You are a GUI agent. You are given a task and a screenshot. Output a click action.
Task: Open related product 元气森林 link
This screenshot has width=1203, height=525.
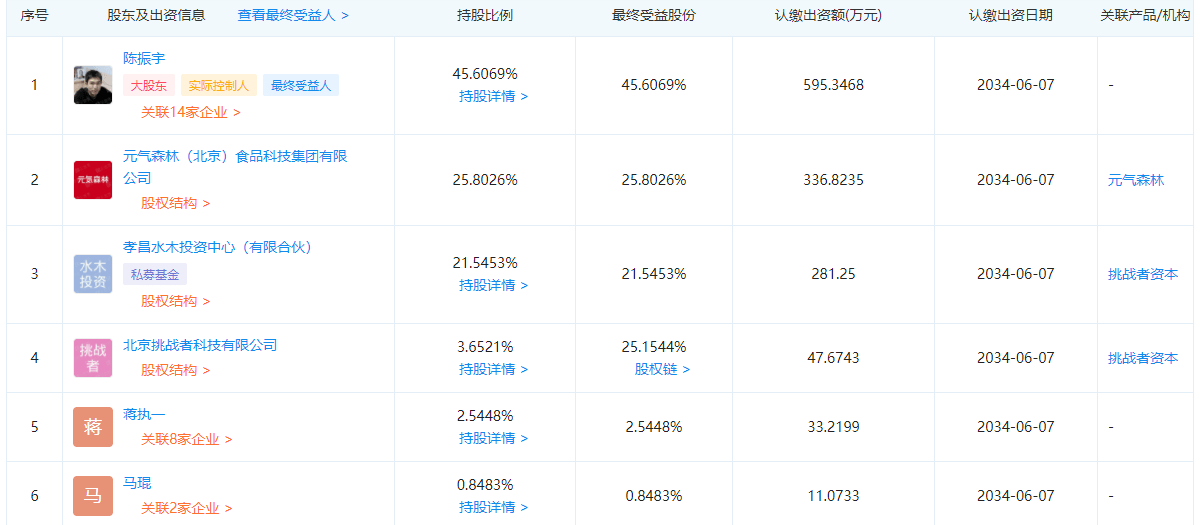click(1136, 181)
